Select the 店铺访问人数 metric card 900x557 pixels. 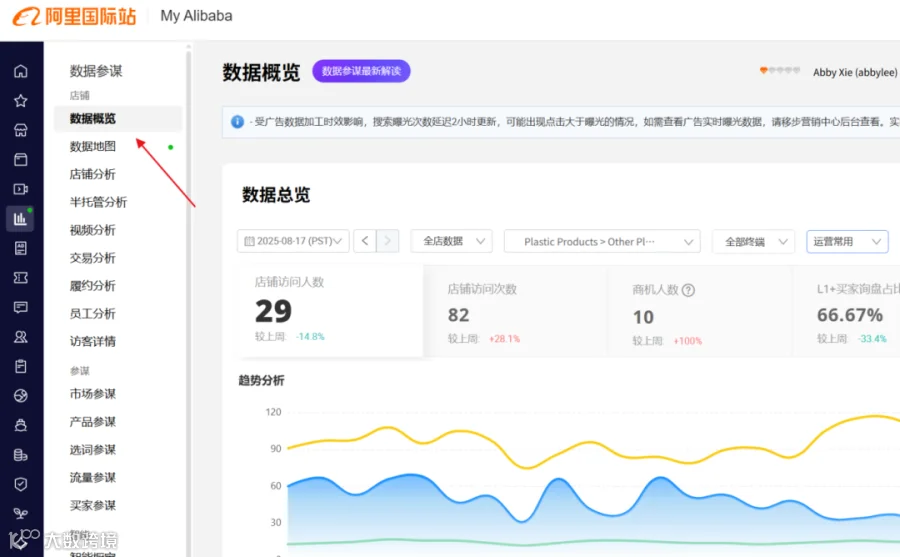(329, 311)
